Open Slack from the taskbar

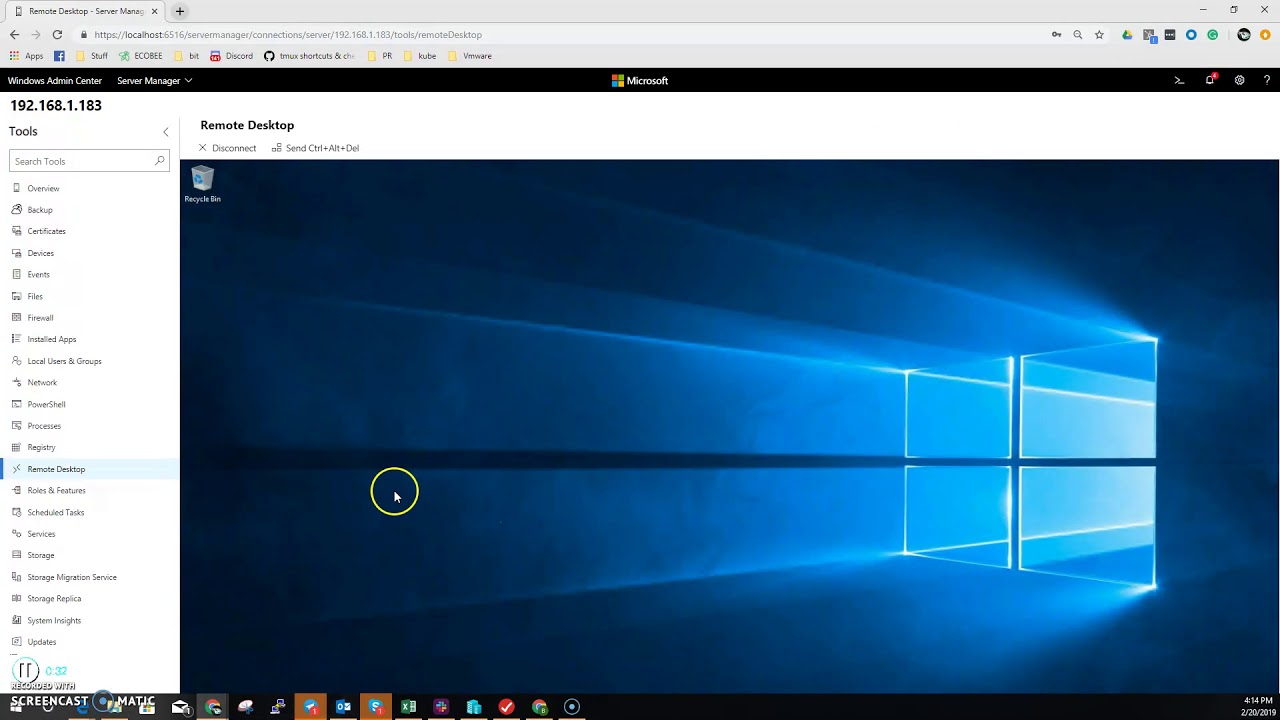441,707
